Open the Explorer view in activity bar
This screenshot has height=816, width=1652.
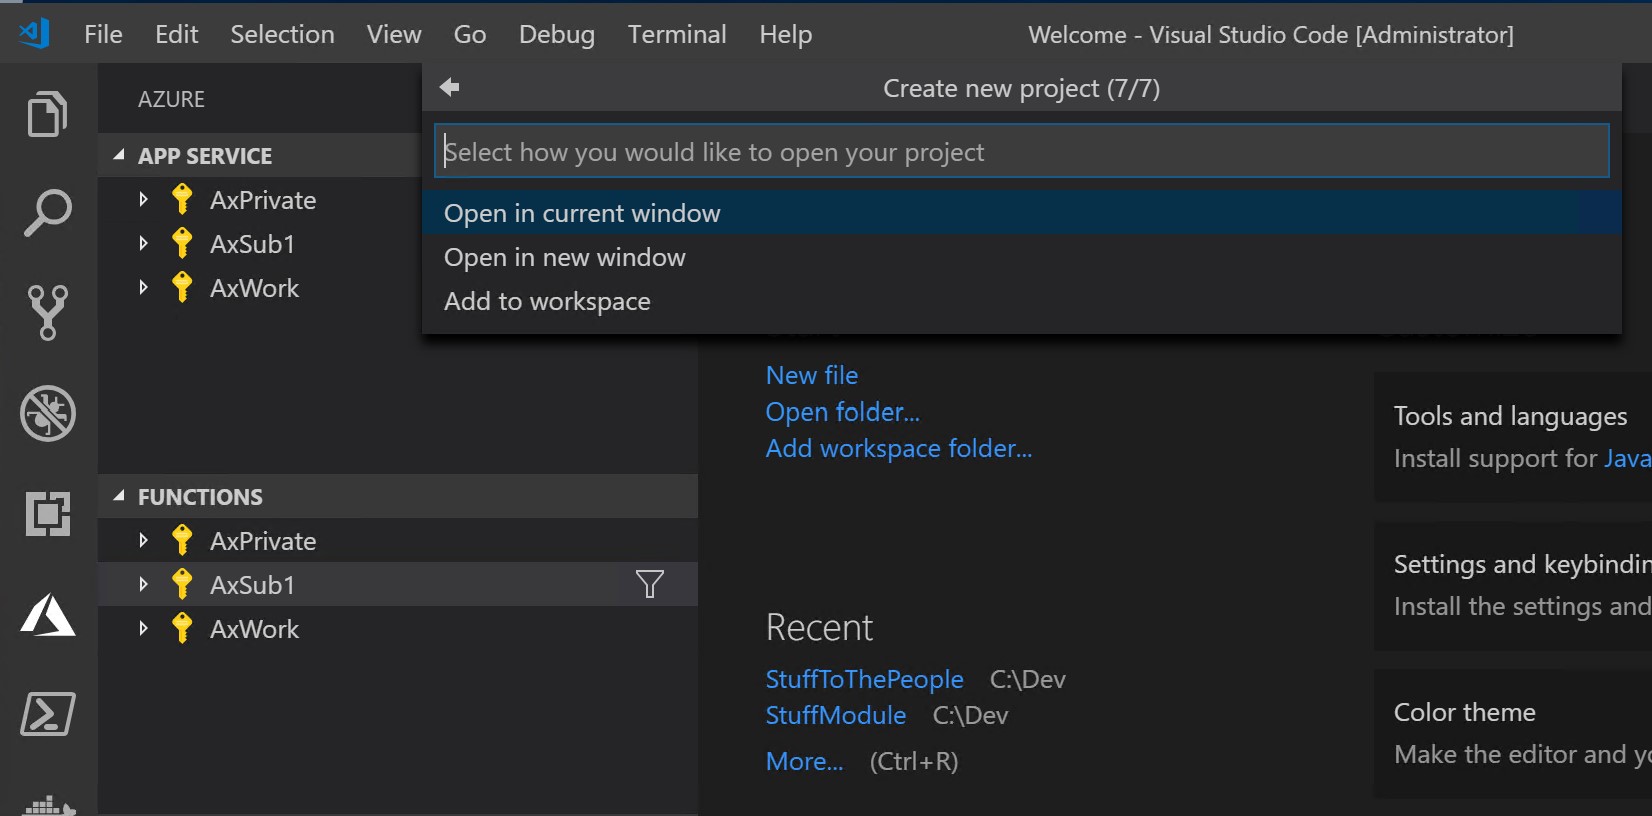point(47,113)
